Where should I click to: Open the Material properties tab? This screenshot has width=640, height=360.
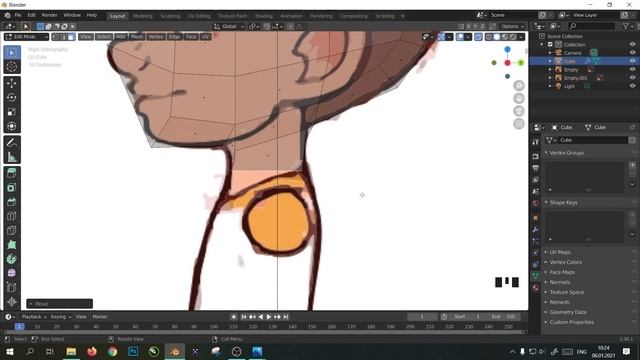536,288
